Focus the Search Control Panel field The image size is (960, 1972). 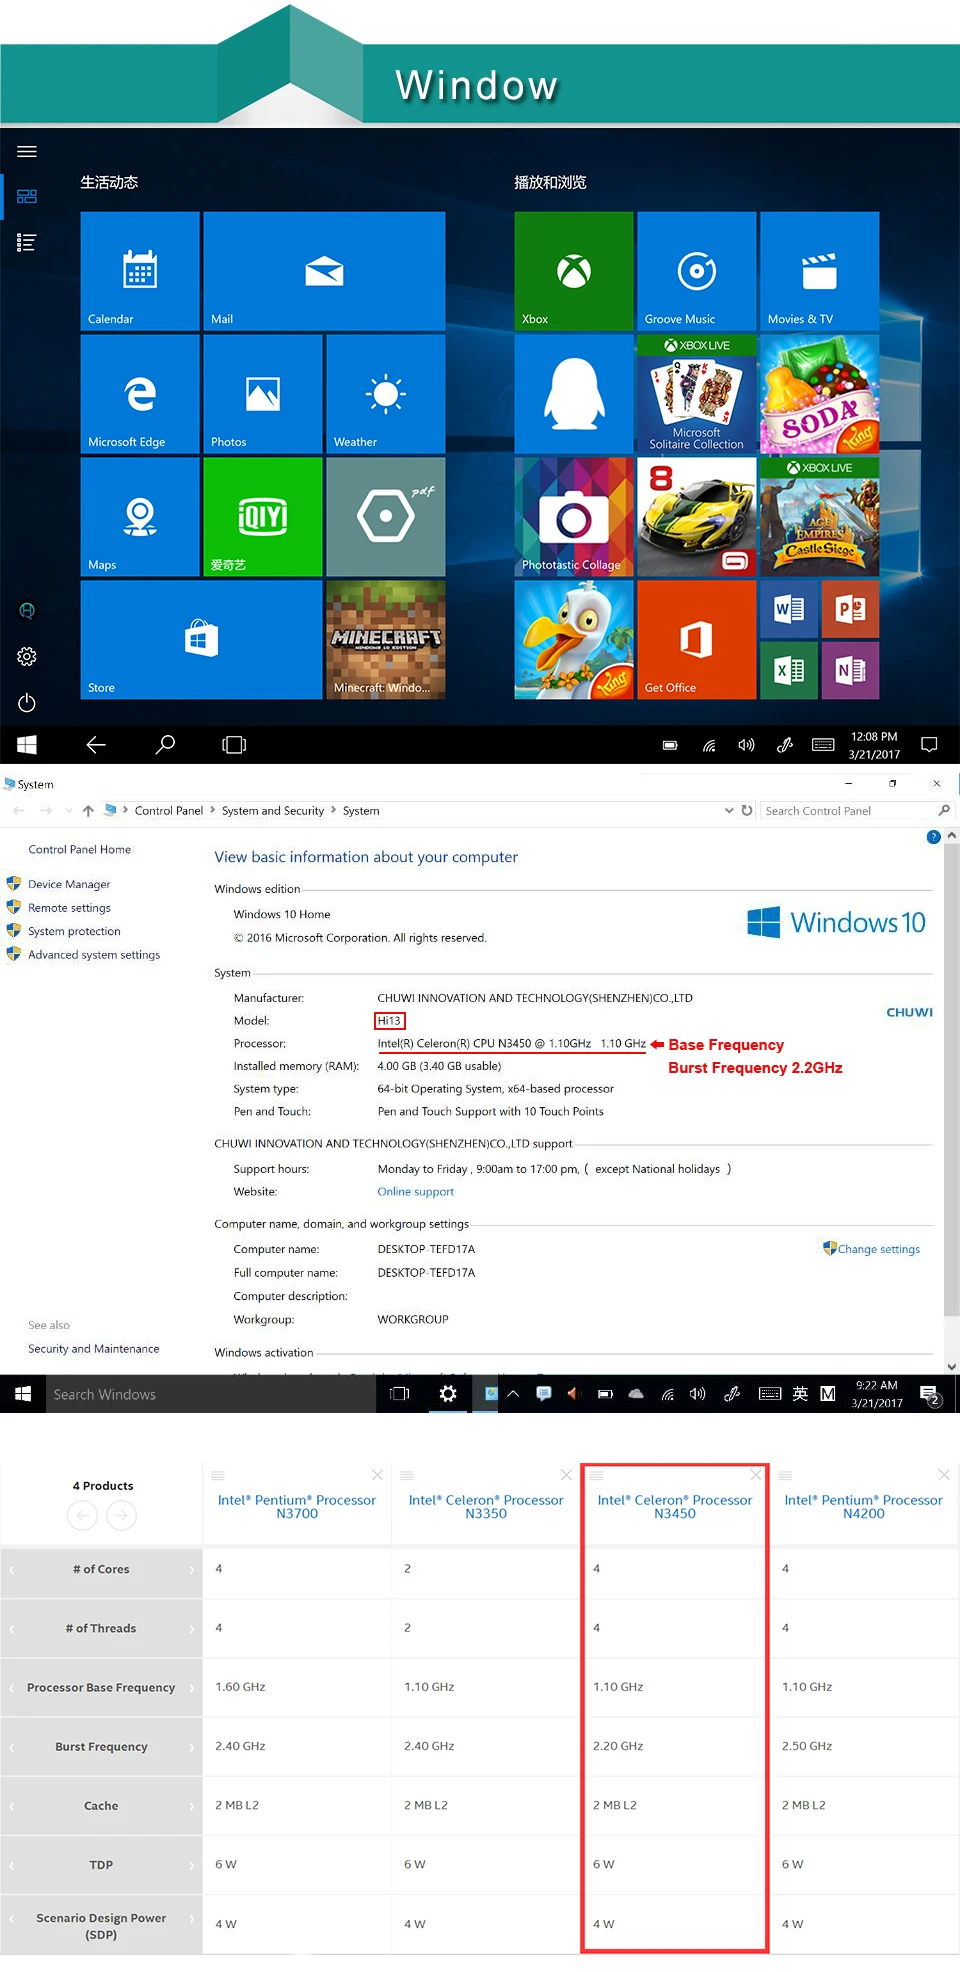click(857, 811)
